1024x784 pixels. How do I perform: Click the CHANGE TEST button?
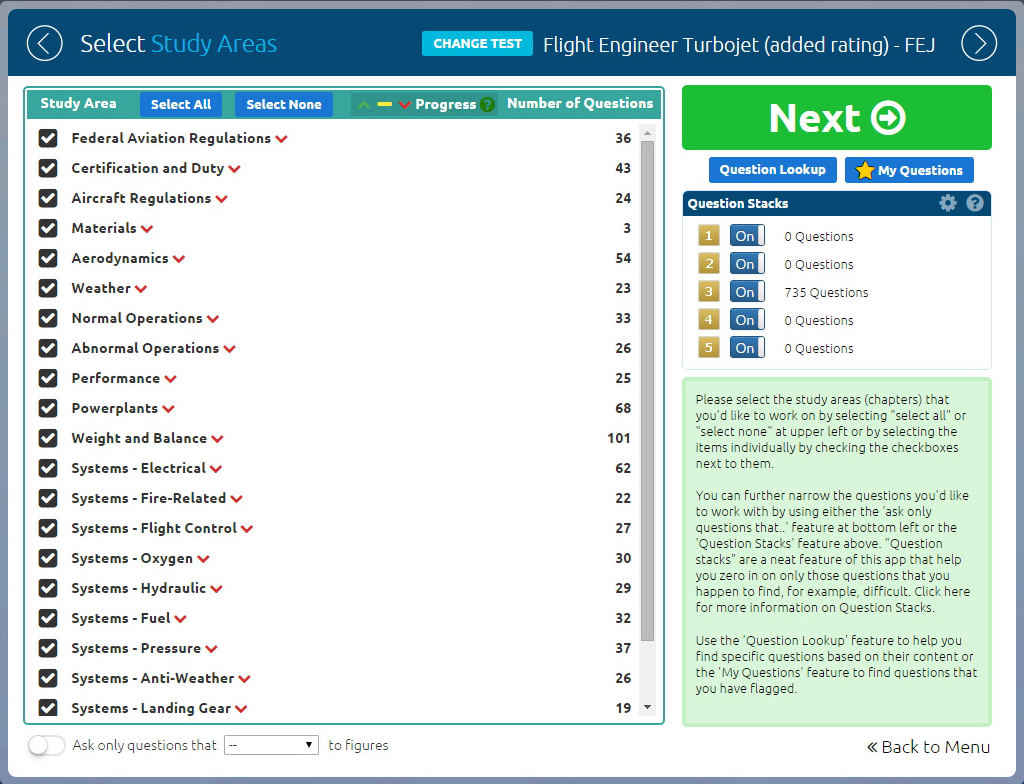pos(477,44)
